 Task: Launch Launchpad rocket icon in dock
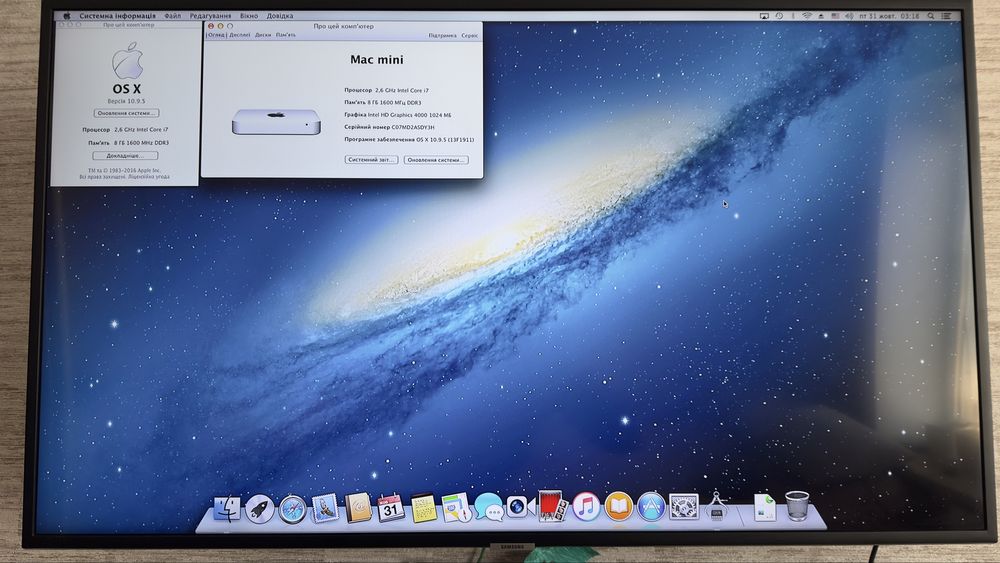260,509
